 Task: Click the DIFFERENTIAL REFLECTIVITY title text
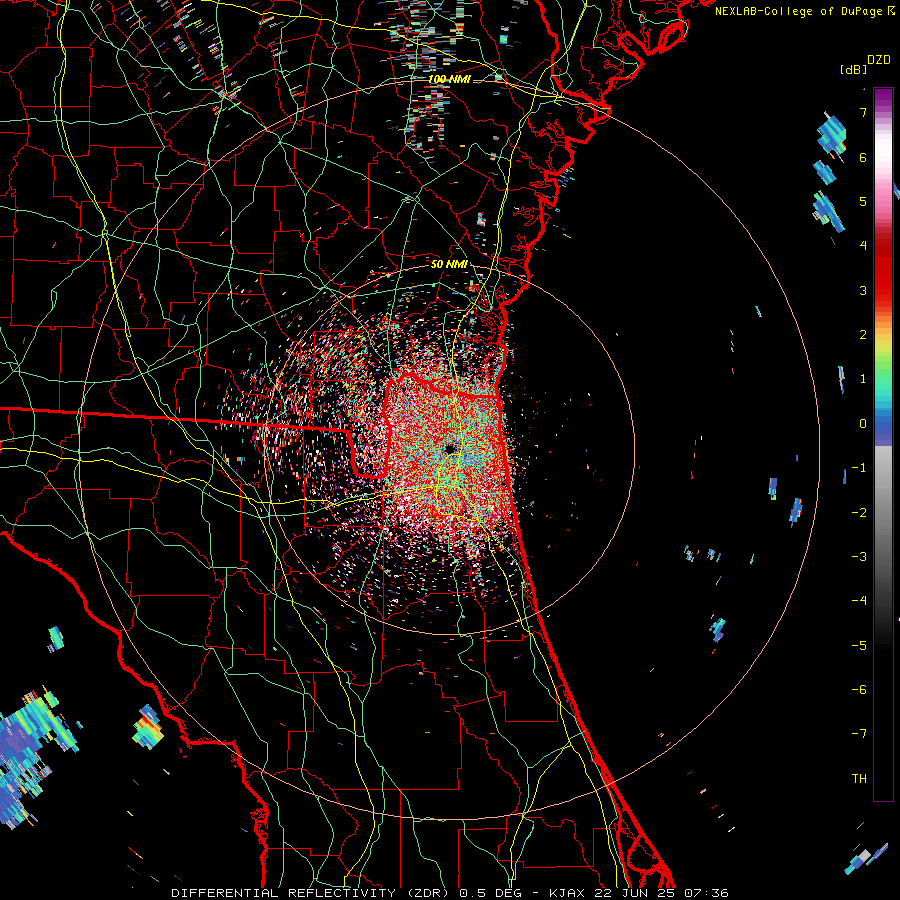pos(283,893)
